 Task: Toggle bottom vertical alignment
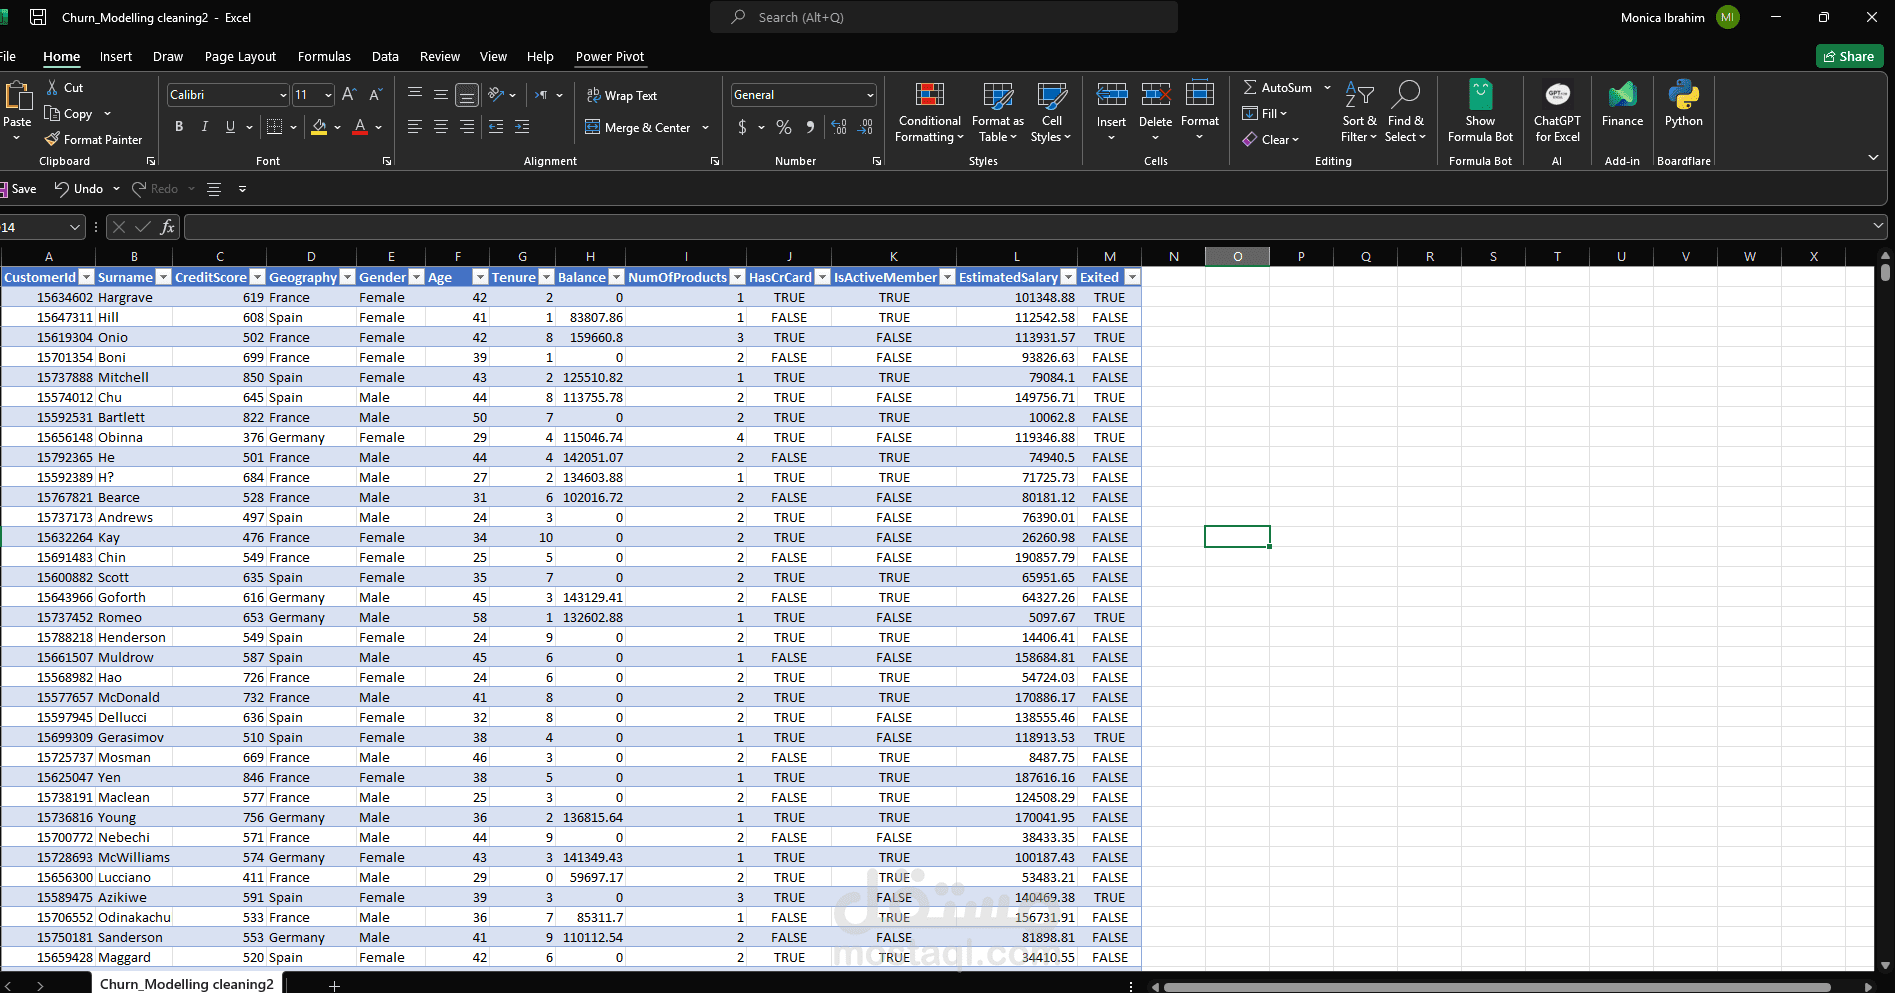pos(467,95)
